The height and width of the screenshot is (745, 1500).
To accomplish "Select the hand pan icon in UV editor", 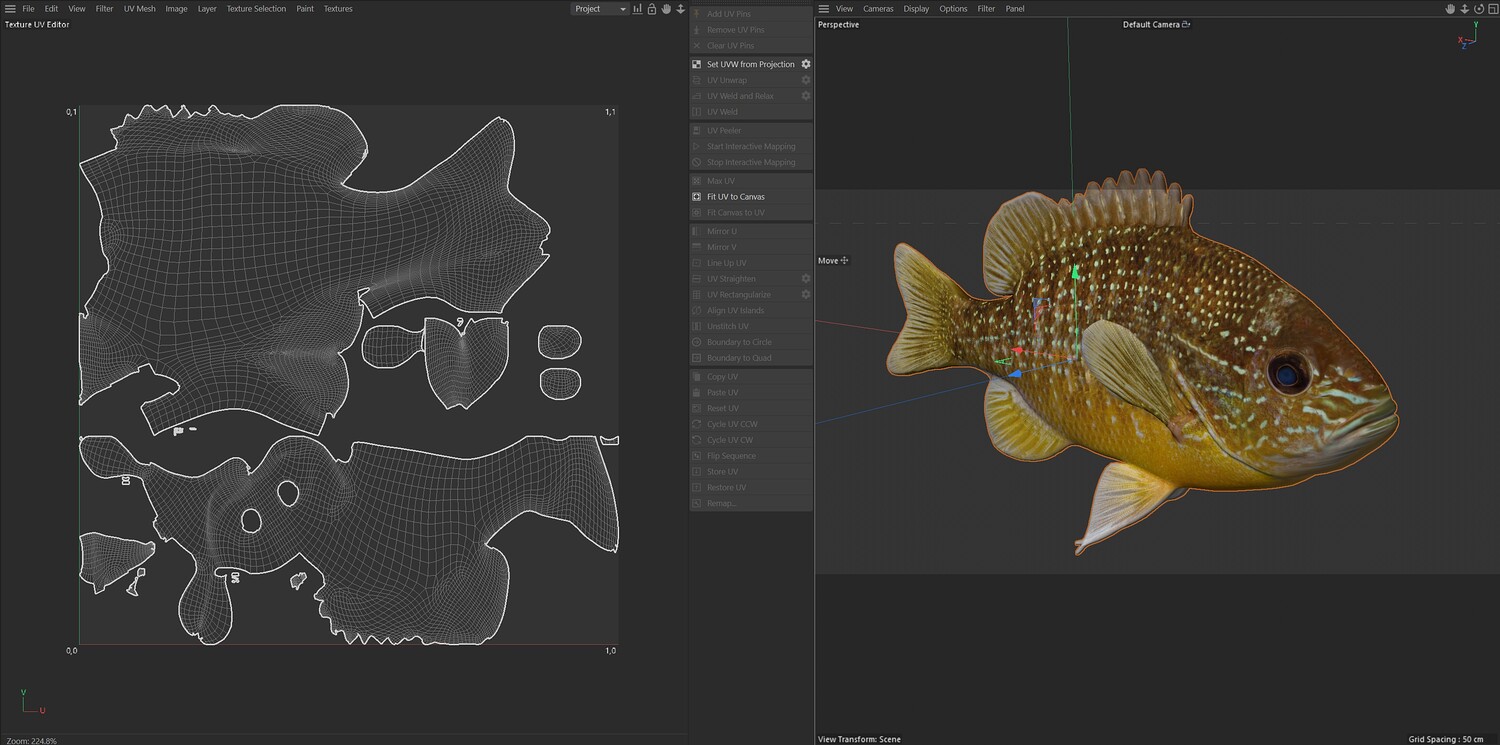I will coord(666,9).
